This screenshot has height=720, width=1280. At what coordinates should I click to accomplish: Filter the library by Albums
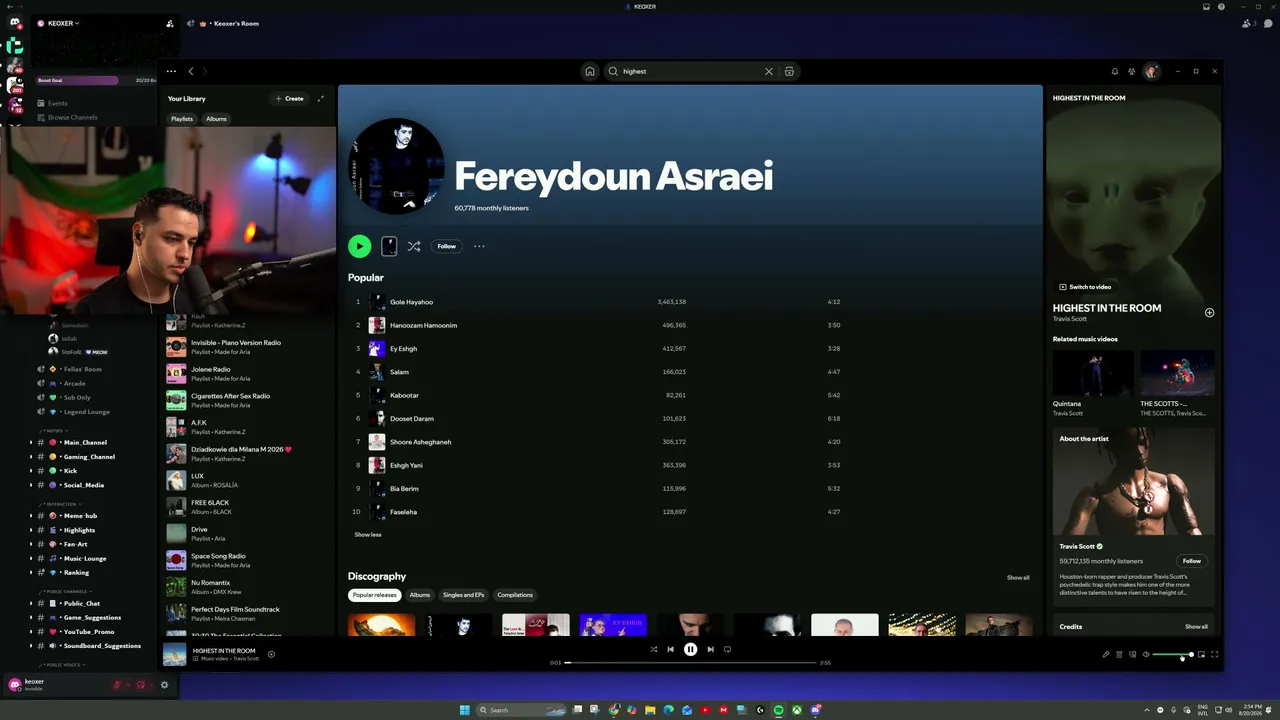coord(216,119)
